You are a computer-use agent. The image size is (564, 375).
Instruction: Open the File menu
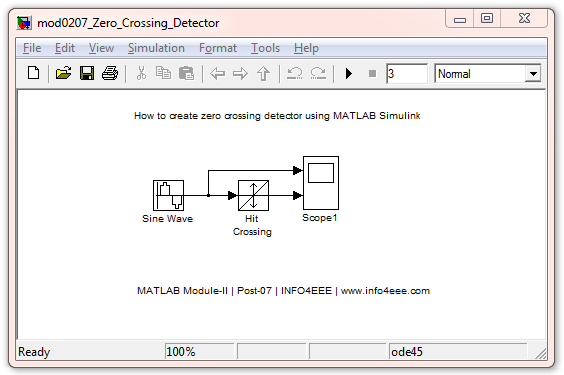32,48
